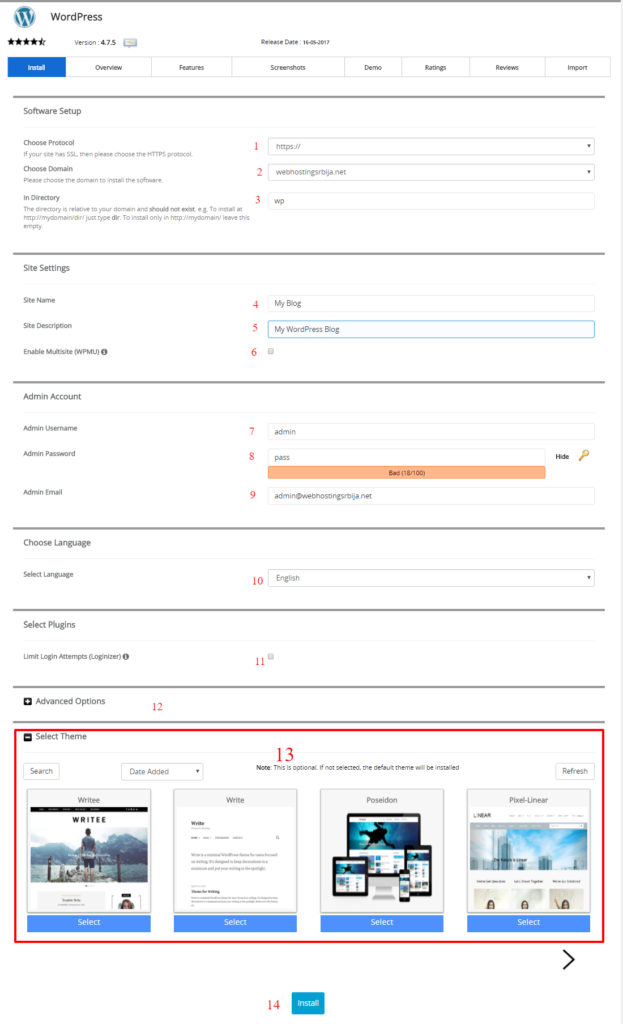Open the changelog icon beside version 4.7.5
The width and height of the screenshot is (623, 1024).
tap(130, 42)
